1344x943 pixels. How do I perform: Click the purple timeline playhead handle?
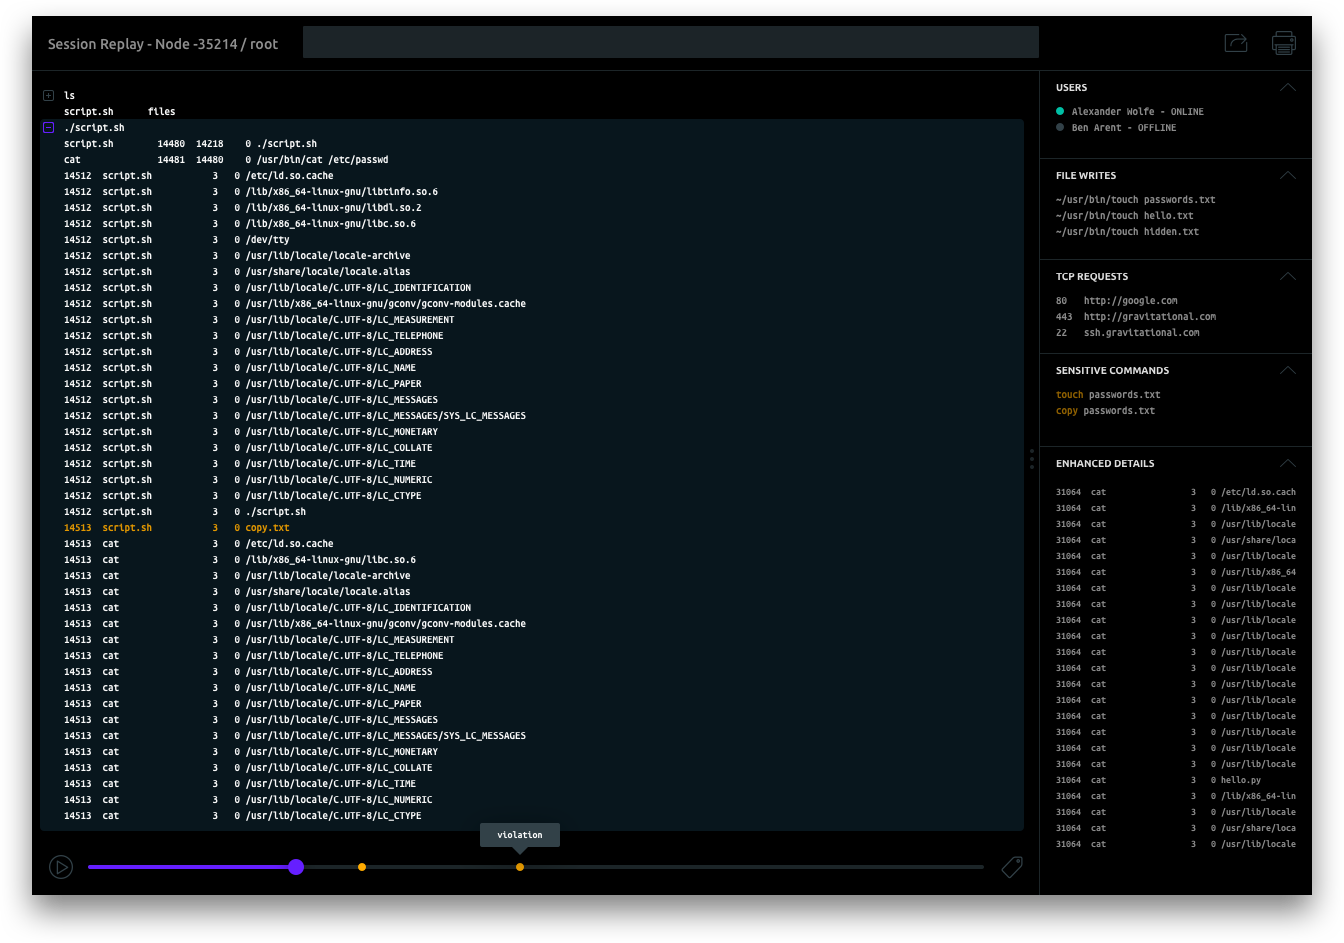click(296, 867)
